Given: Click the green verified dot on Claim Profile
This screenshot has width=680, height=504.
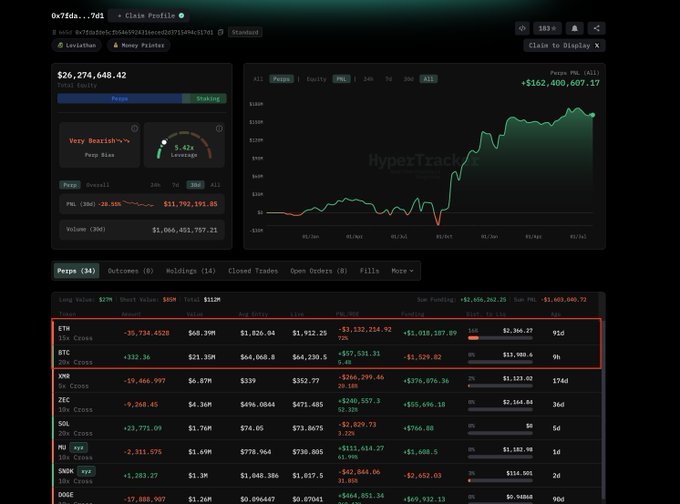Looking at the screenshot, I should [181, 16].
